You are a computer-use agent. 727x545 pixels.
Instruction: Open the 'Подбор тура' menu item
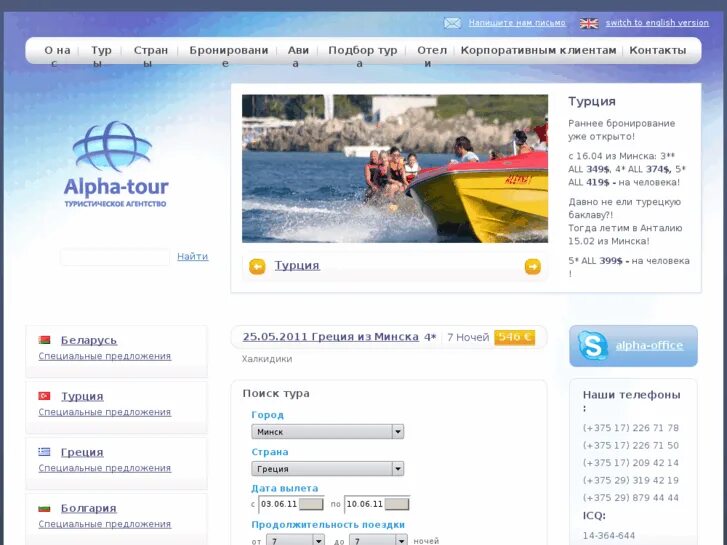363,56
